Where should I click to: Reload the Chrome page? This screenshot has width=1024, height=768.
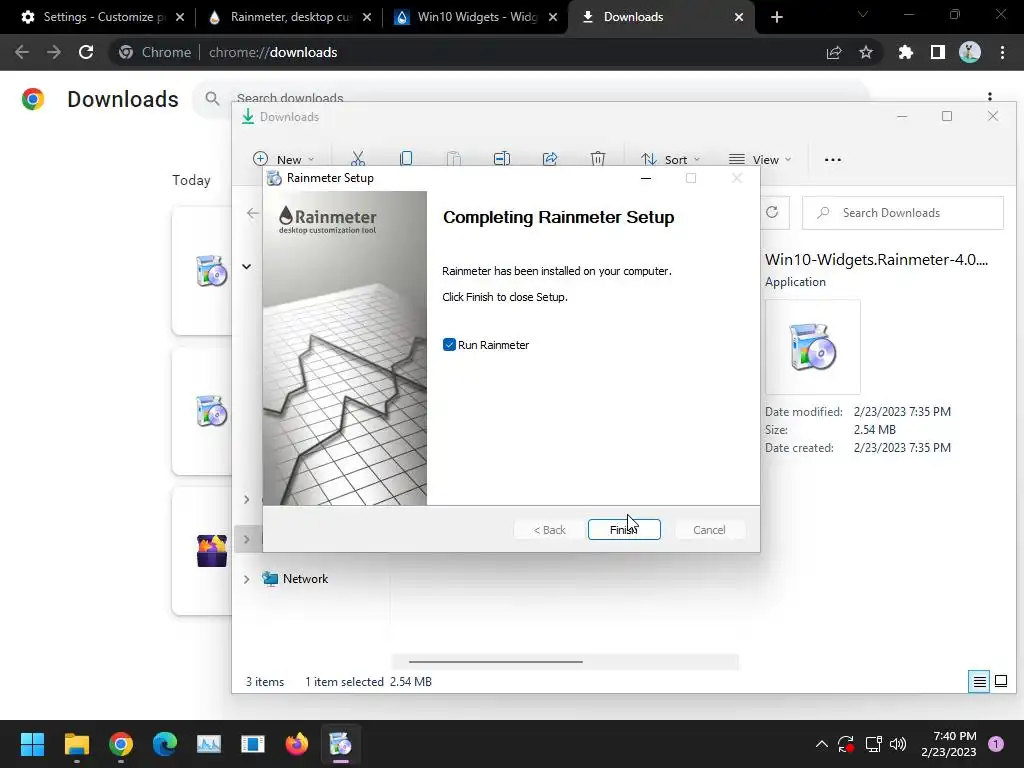(86, 52)
